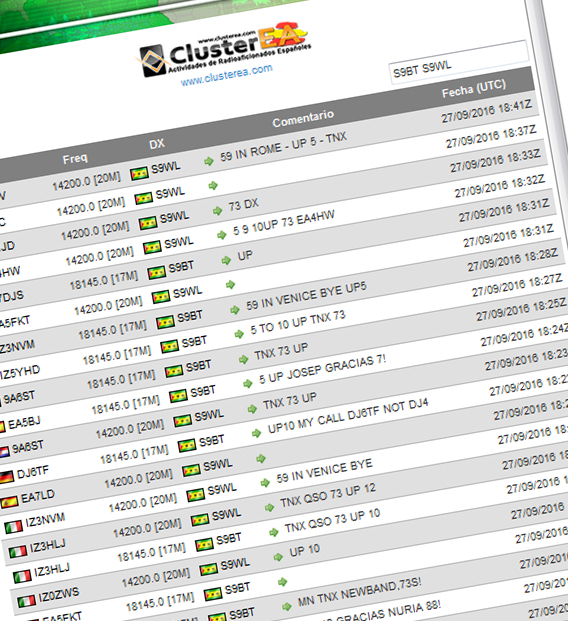Click the DX callsign S9WL in the 59 IN ROME row
The width and height of the screenshot is (568, 621).
[x=166, y=168]
